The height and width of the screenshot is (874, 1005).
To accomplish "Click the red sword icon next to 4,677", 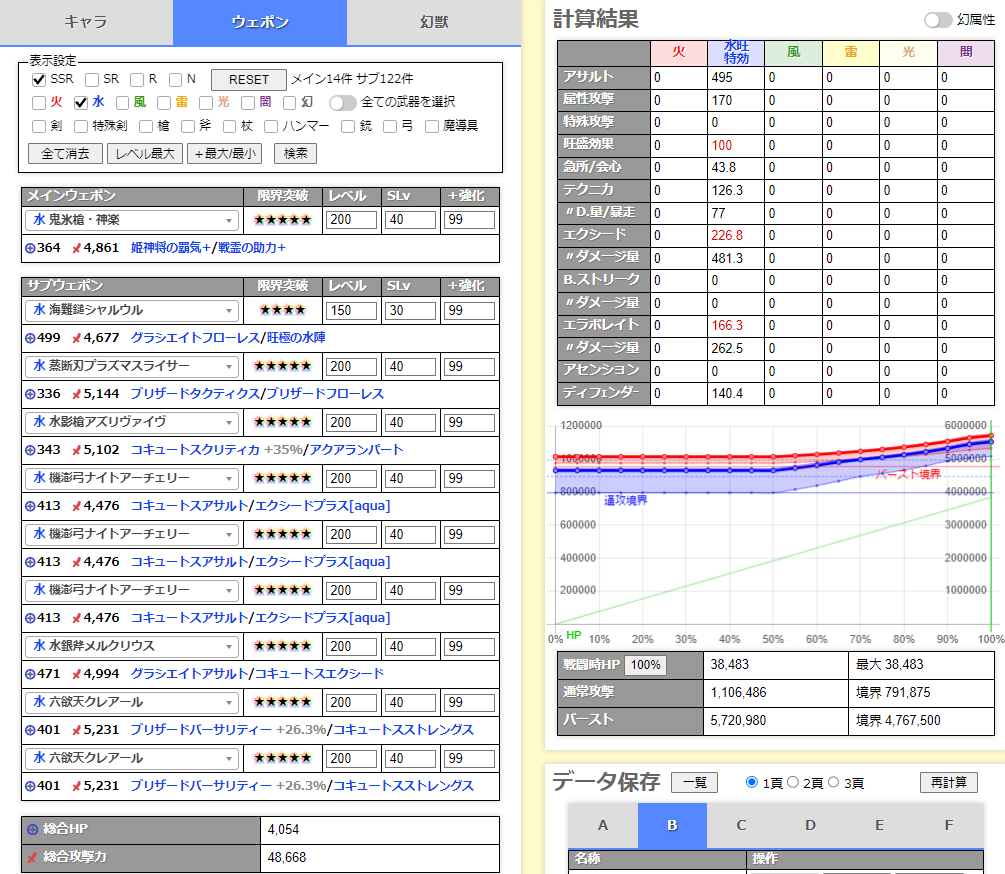I will click(x=76, y=338).
